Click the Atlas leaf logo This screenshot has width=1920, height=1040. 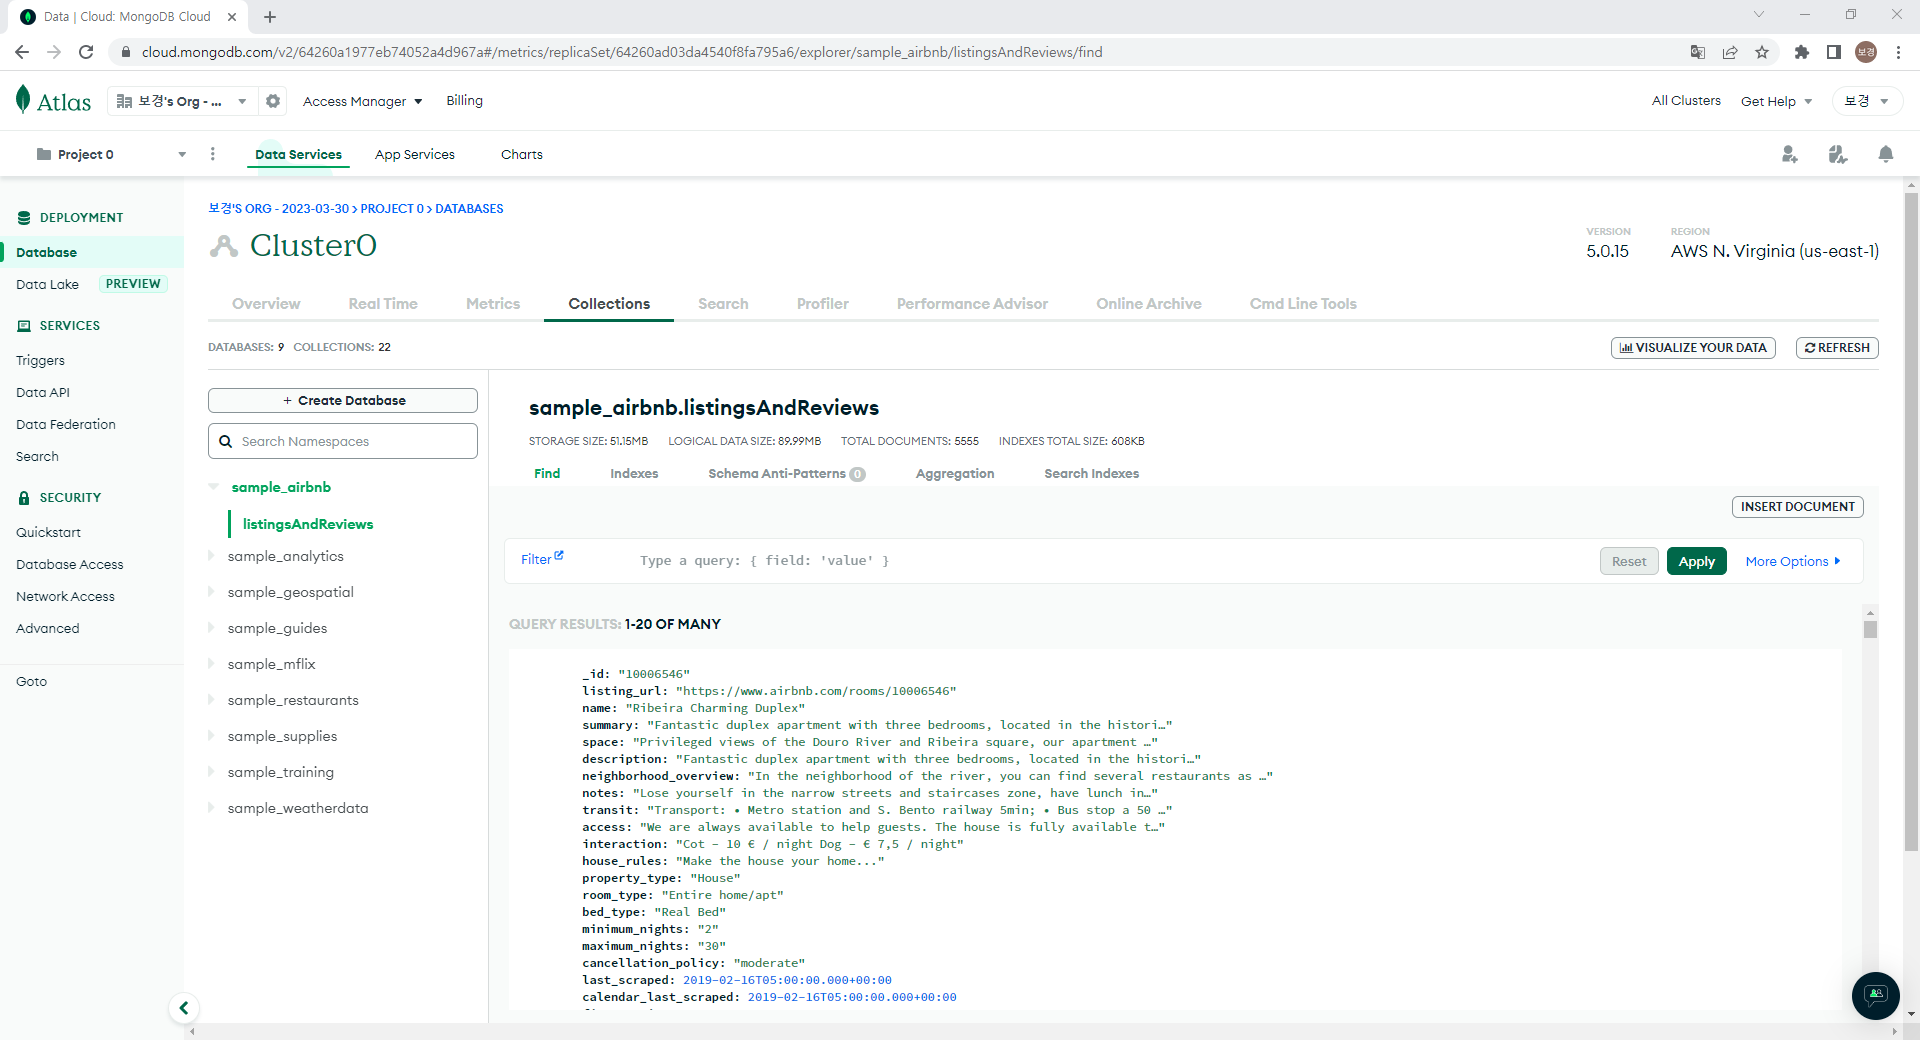(x=53, y=100)
